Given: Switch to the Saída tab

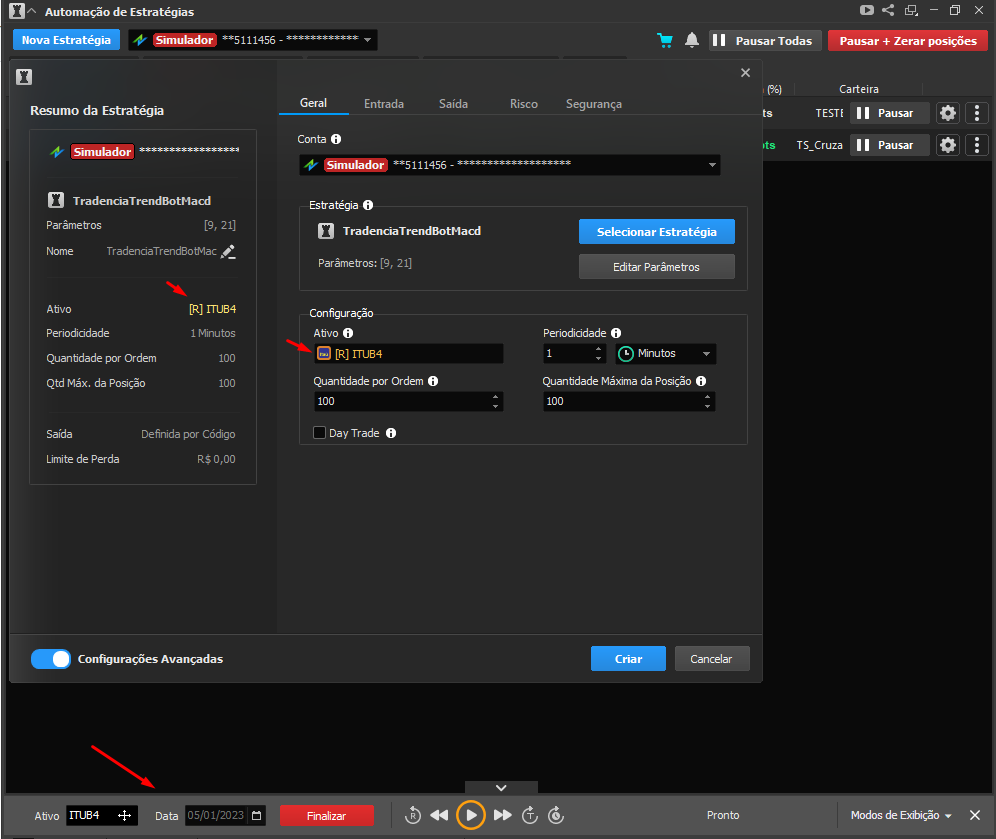Looking at the screenshot, I should pyautogui.click(x=454, y=104).
